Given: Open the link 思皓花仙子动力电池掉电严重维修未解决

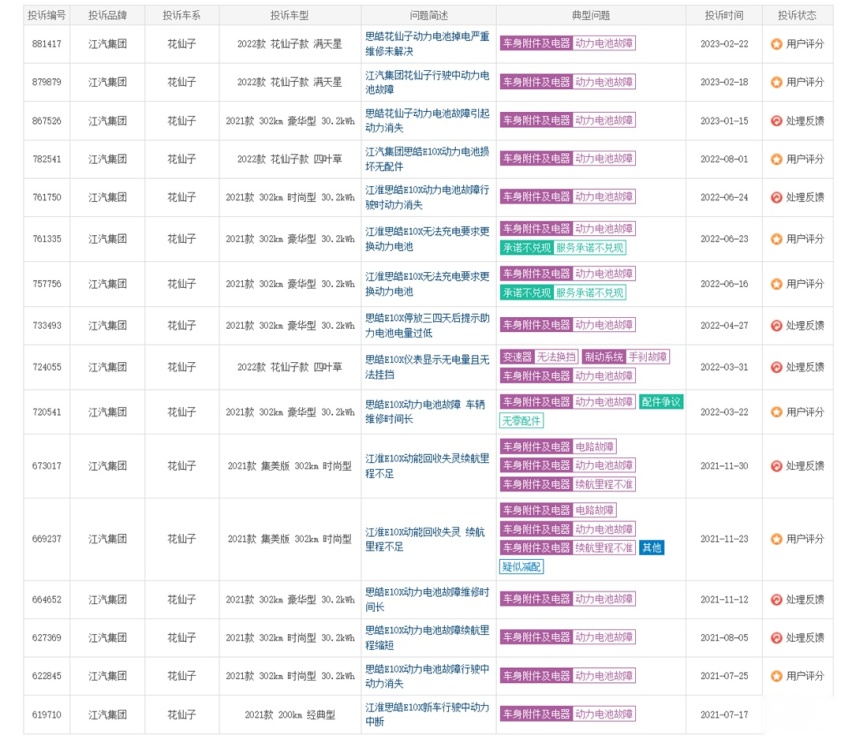Looking at the screenshot, I should (427, 44).
